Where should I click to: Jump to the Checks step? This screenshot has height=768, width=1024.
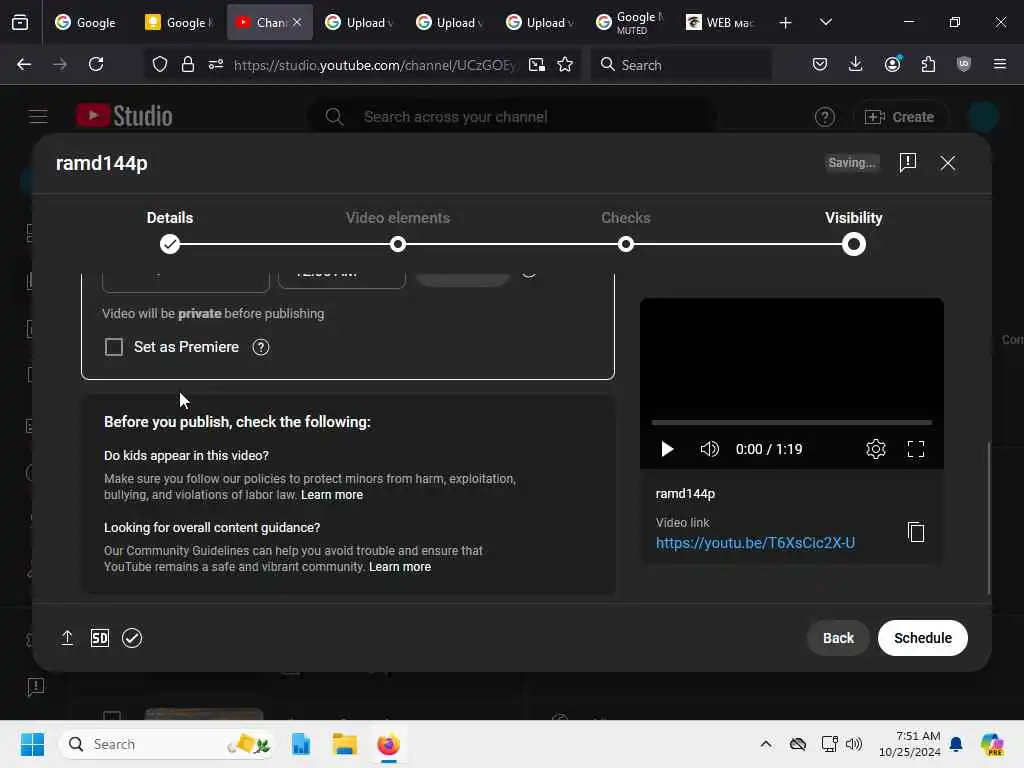pyautogui.click(x=626, y=231)
